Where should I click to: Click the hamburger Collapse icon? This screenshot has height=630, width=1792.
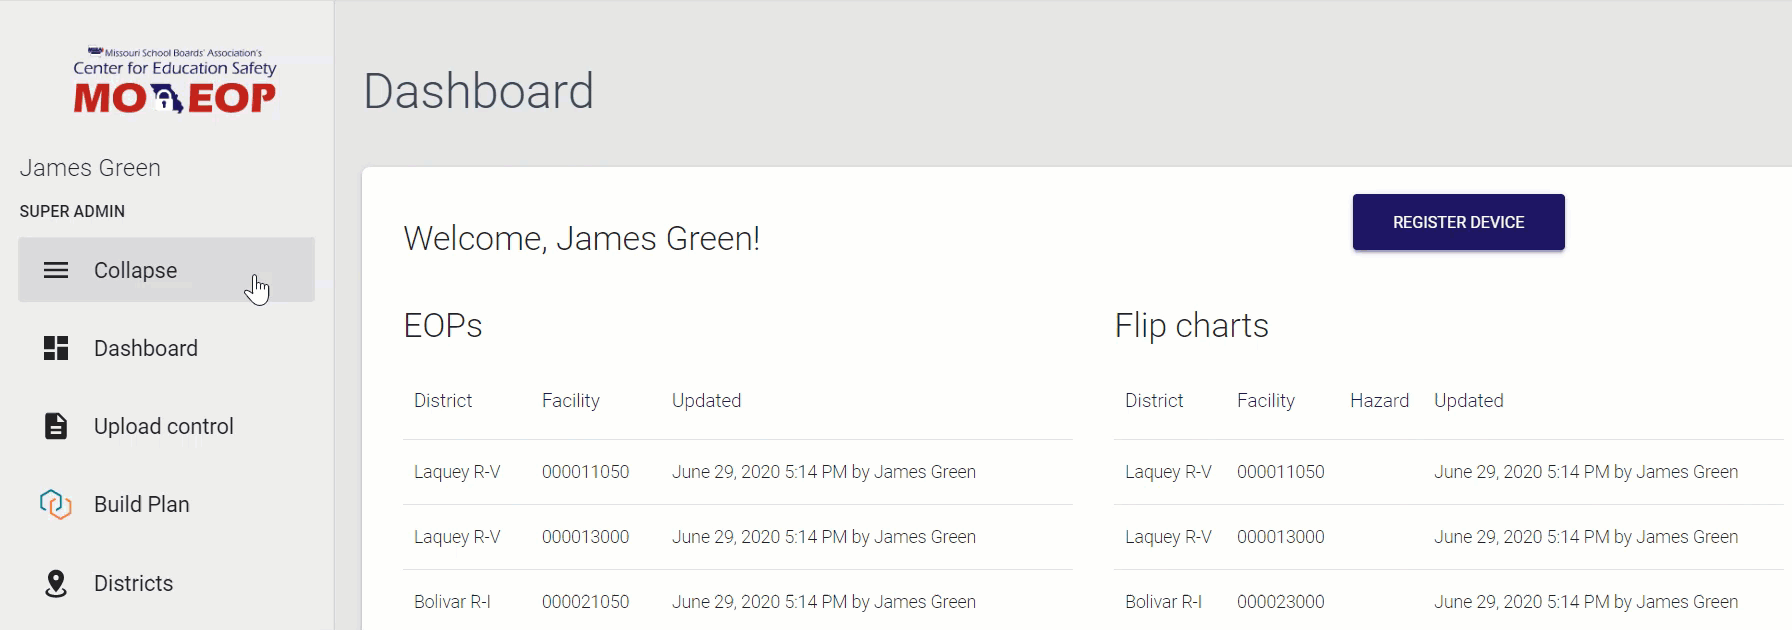[x=56, y=270]
